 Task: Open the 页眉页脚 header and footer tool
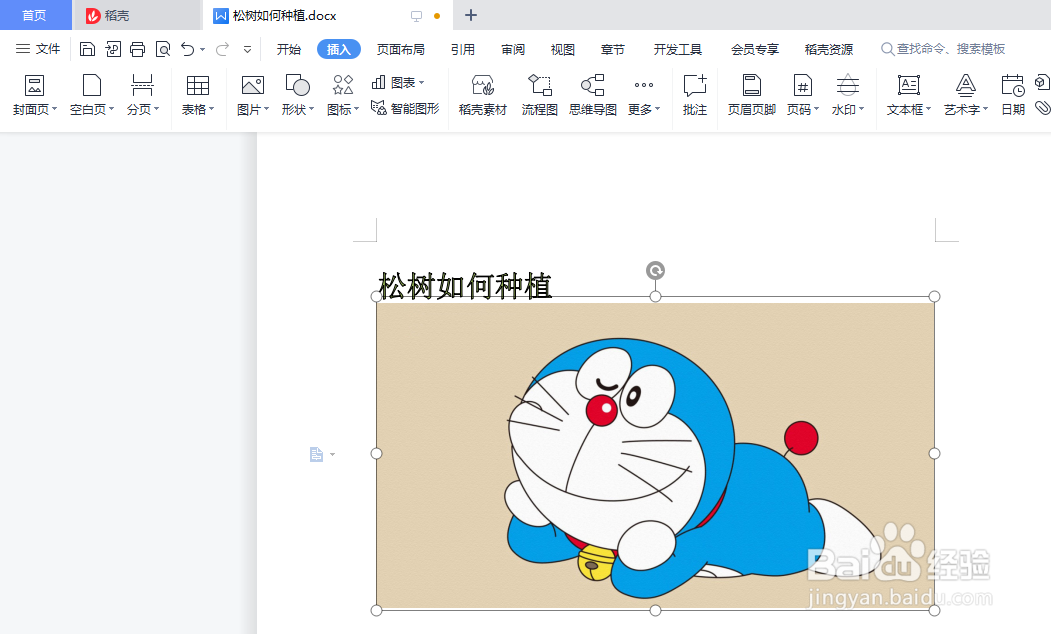pos(751,94)
